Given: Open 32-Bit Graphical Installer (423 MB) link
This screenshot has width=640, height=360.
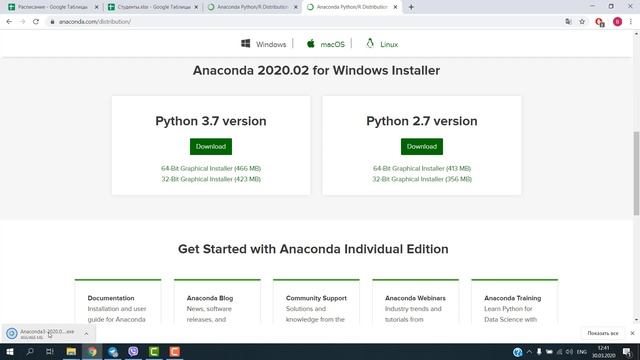Looking at the screenshot, I should [211, 179].
